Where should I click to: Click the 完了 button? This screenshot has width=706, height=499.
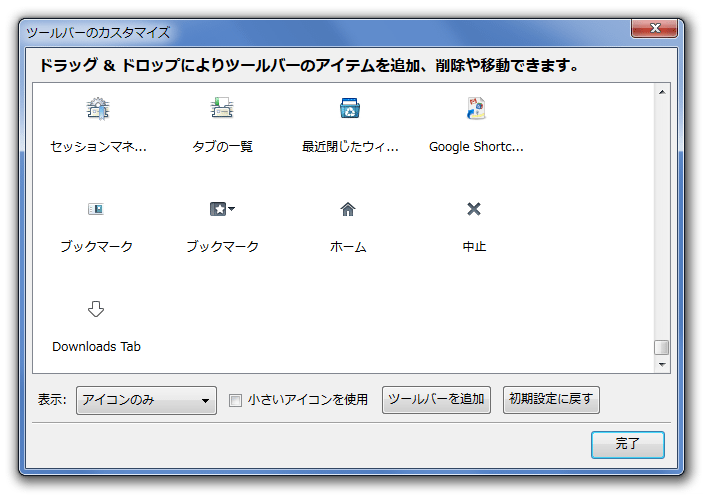click(x=628, y=445)
